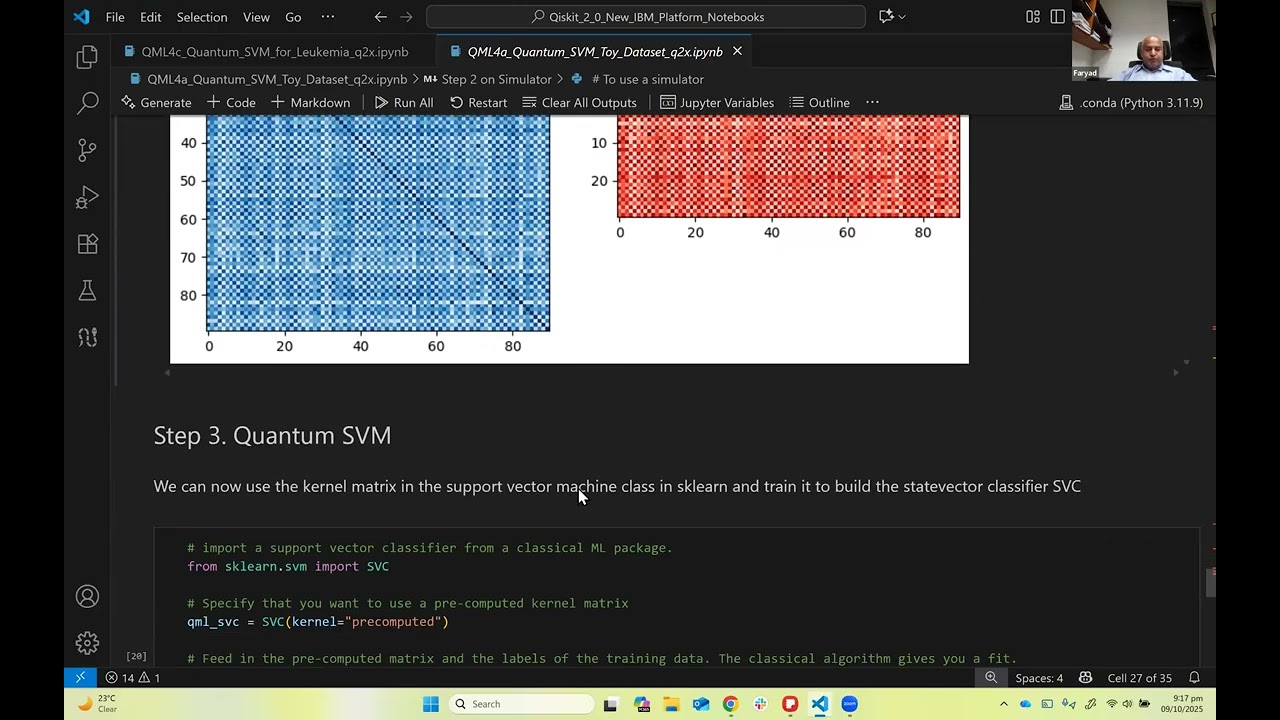Screen dimensions: 1280x720
Task: Open the View menu
Action: 256,17
